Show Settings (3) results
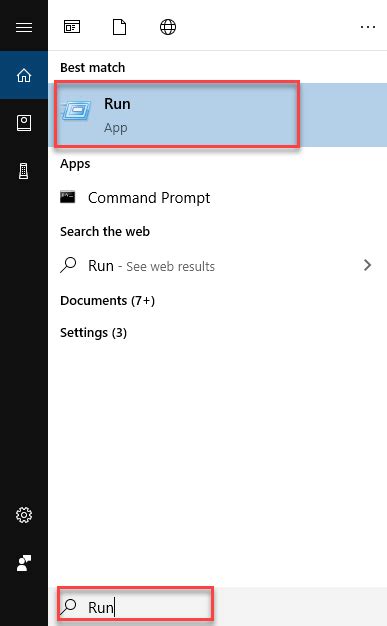This screenshot has height=626, width=387. pyautogui.click(x=93, y=333)
